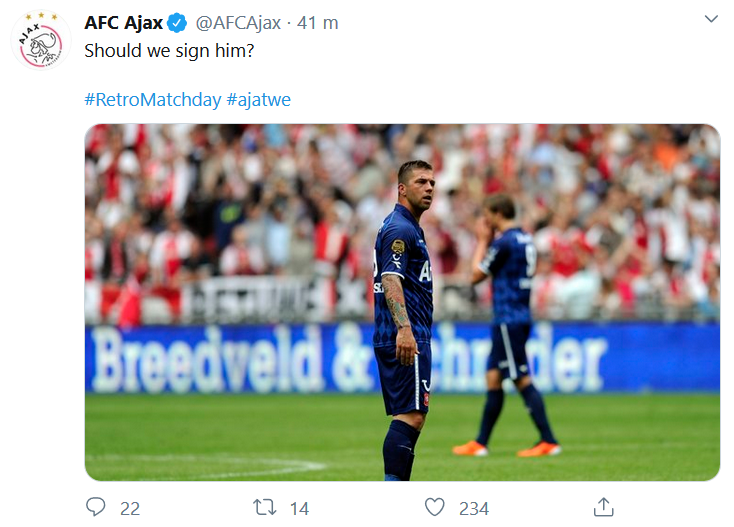
Task: Like the tweet with the heart icon
Action: [434, 508]
